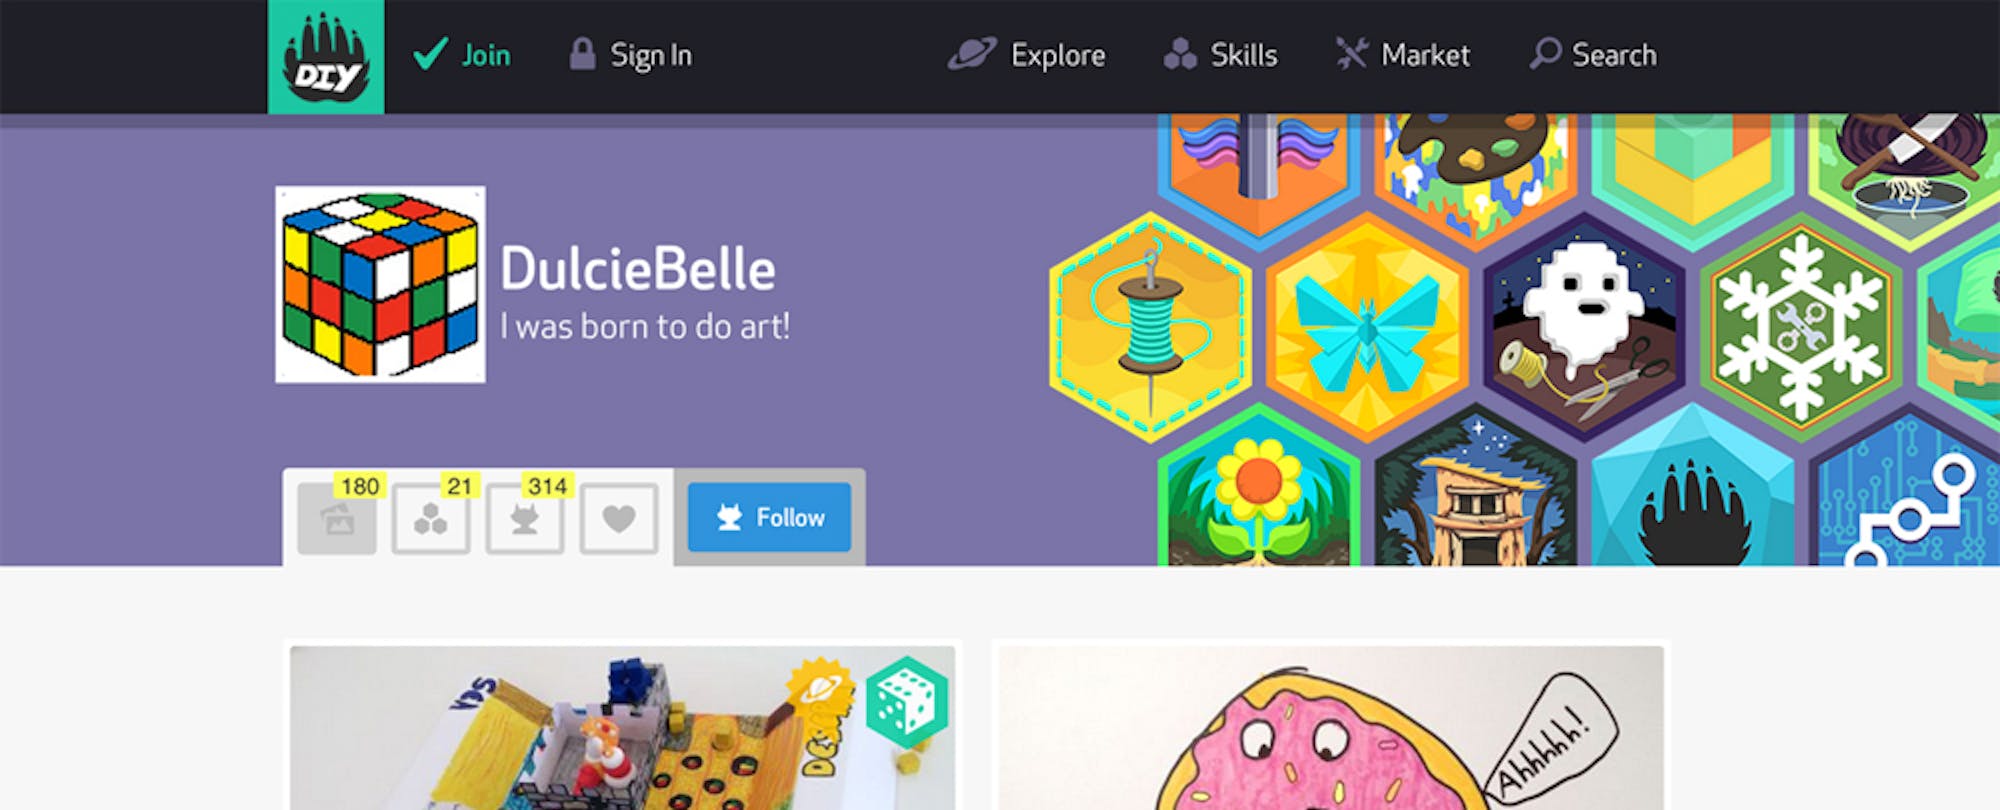Image resolution: width=2000 pixels, height=810 pixels.
Task: Open the projects tab with 180 count
Action: 338,518
